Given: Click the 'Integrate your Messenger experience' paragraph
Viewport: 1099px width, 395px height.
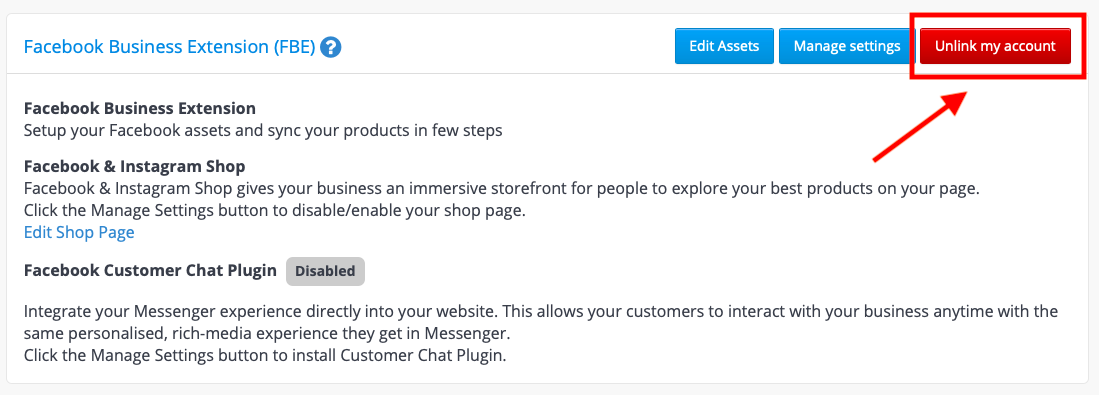Looking at the screenshot, I should (x=541, y=310).
